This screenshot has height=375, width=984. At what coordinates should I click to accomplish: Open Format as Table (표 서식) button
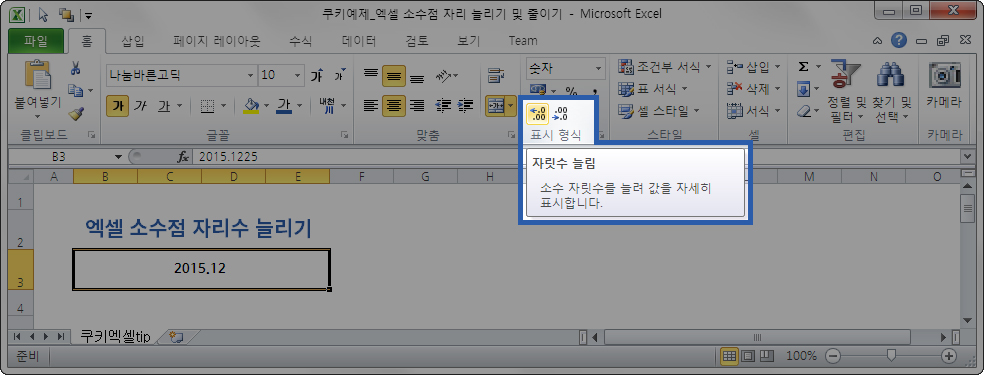coord(653,89)
